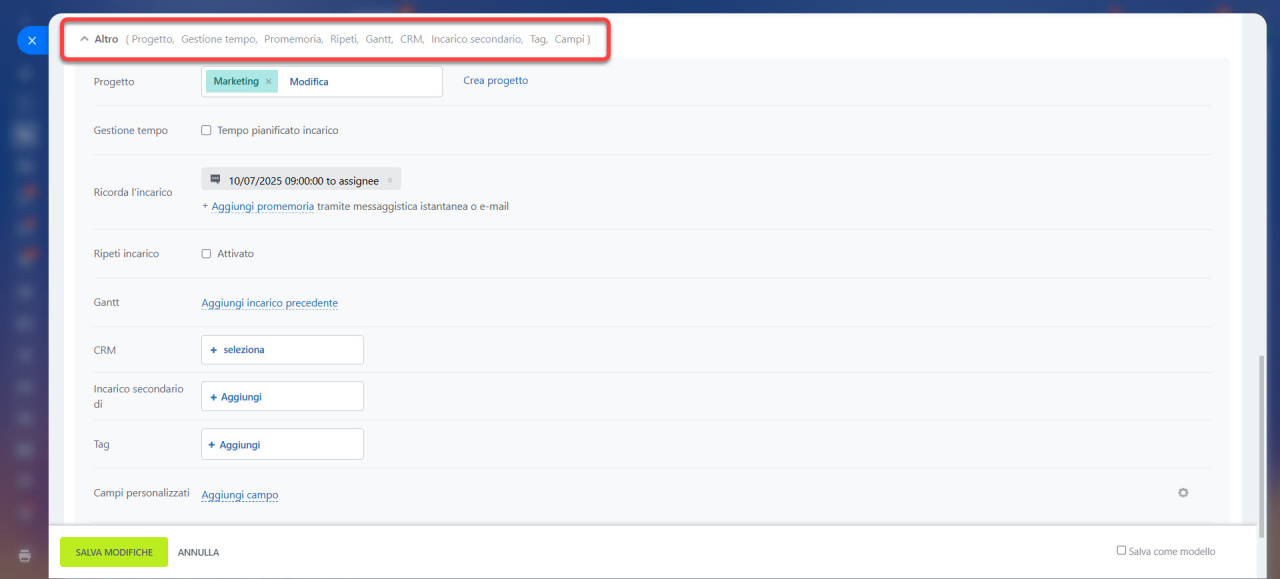Click the 10/07/2025 09:00:00 to assignee text
This screenshot has width=1280, height=579.
pos(304,181)
